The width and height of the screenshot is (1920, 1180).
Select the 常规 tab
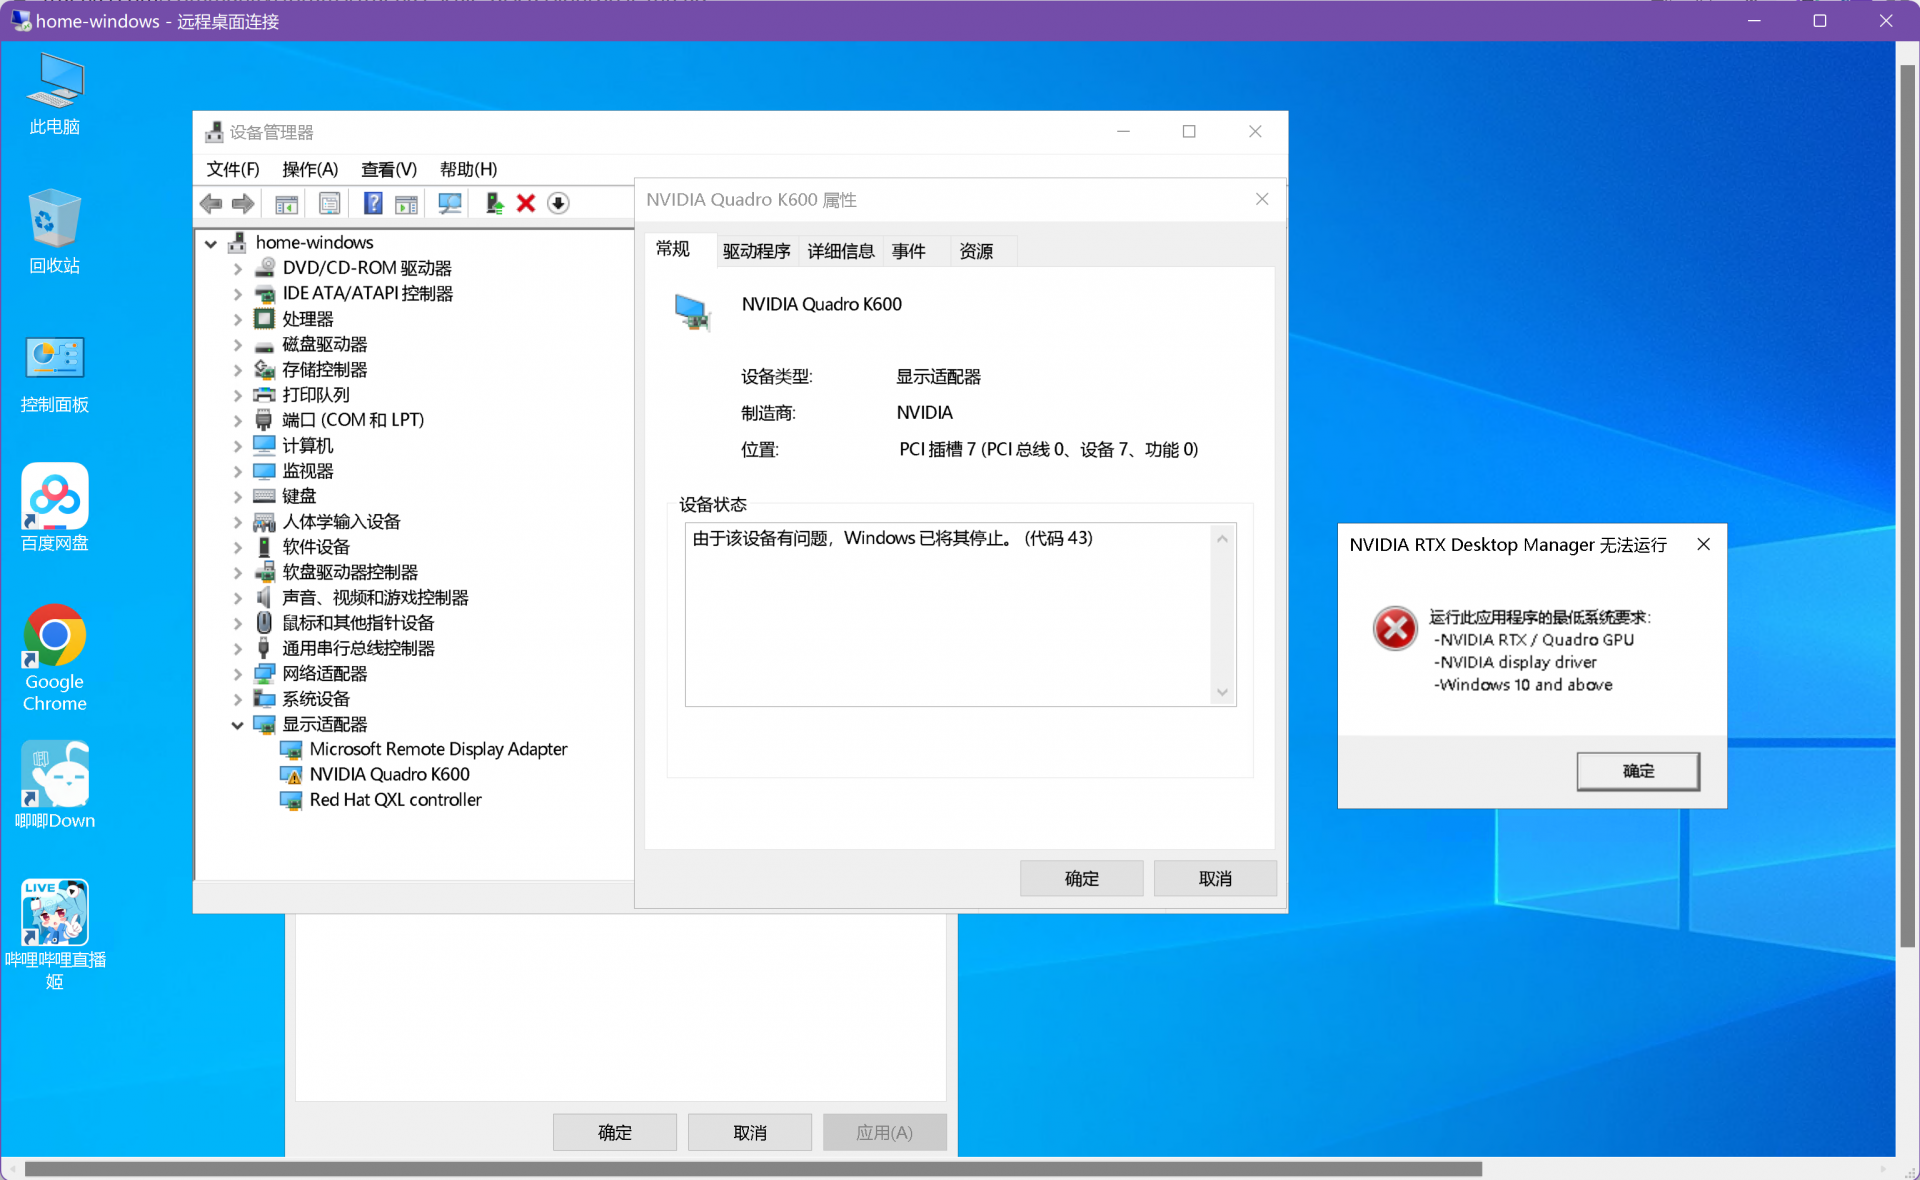point(673,249)
